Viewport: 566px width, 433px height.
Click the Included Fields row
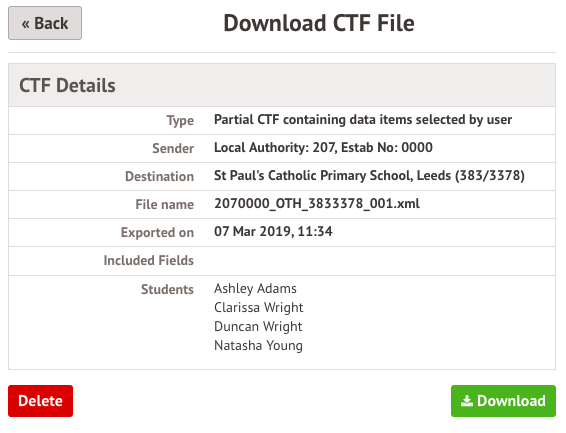pos(282,261)
